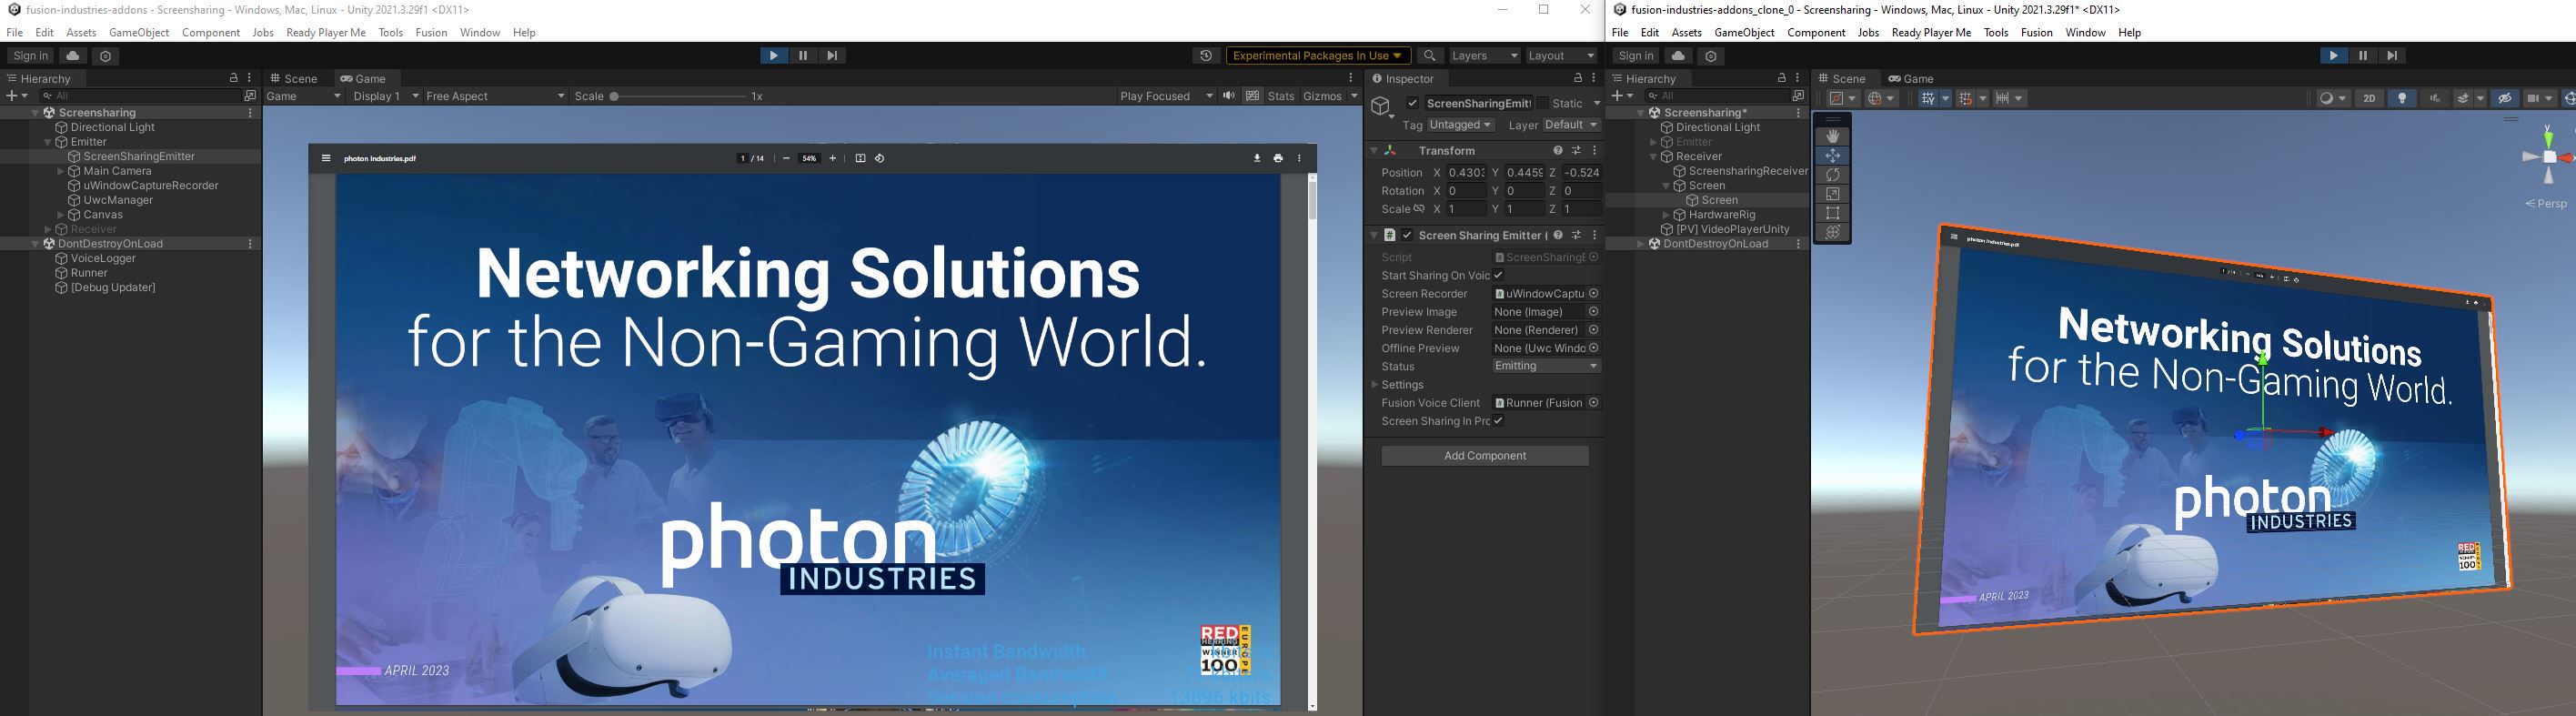Toggle the Static checkbox in Inspector
Image resolution: width=2576 pixels, height=716 pixels.
1542,103
